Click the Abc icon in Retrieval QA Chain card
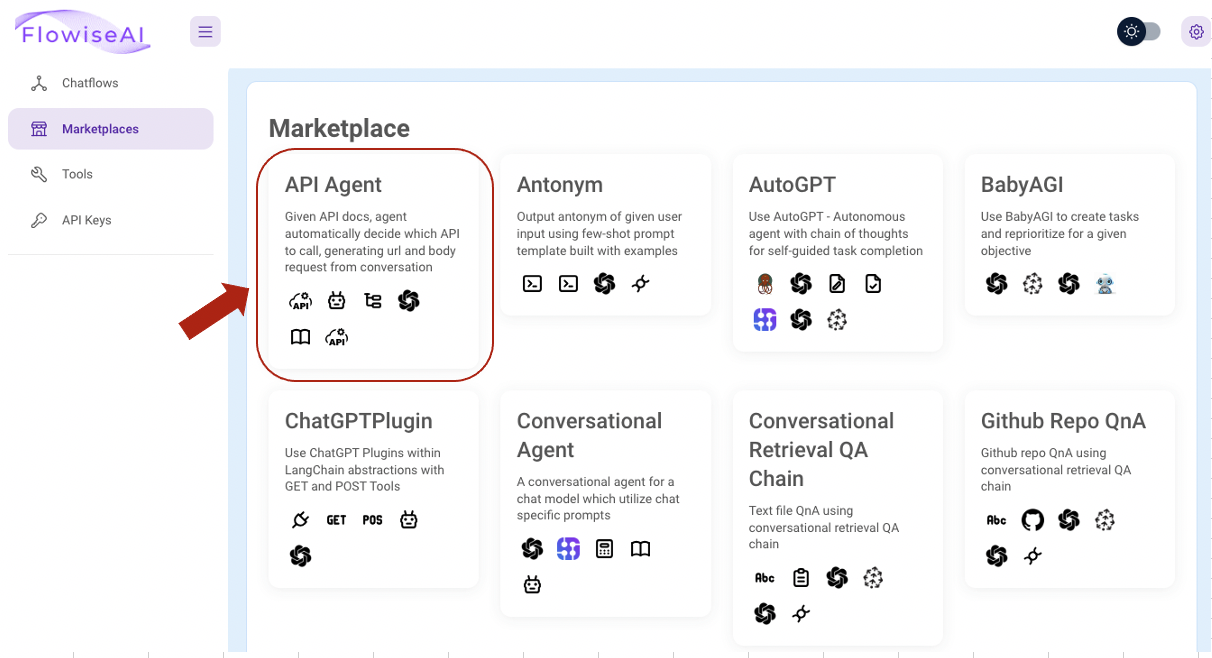This screenshot has height=658, width=1212. point(765,577)
